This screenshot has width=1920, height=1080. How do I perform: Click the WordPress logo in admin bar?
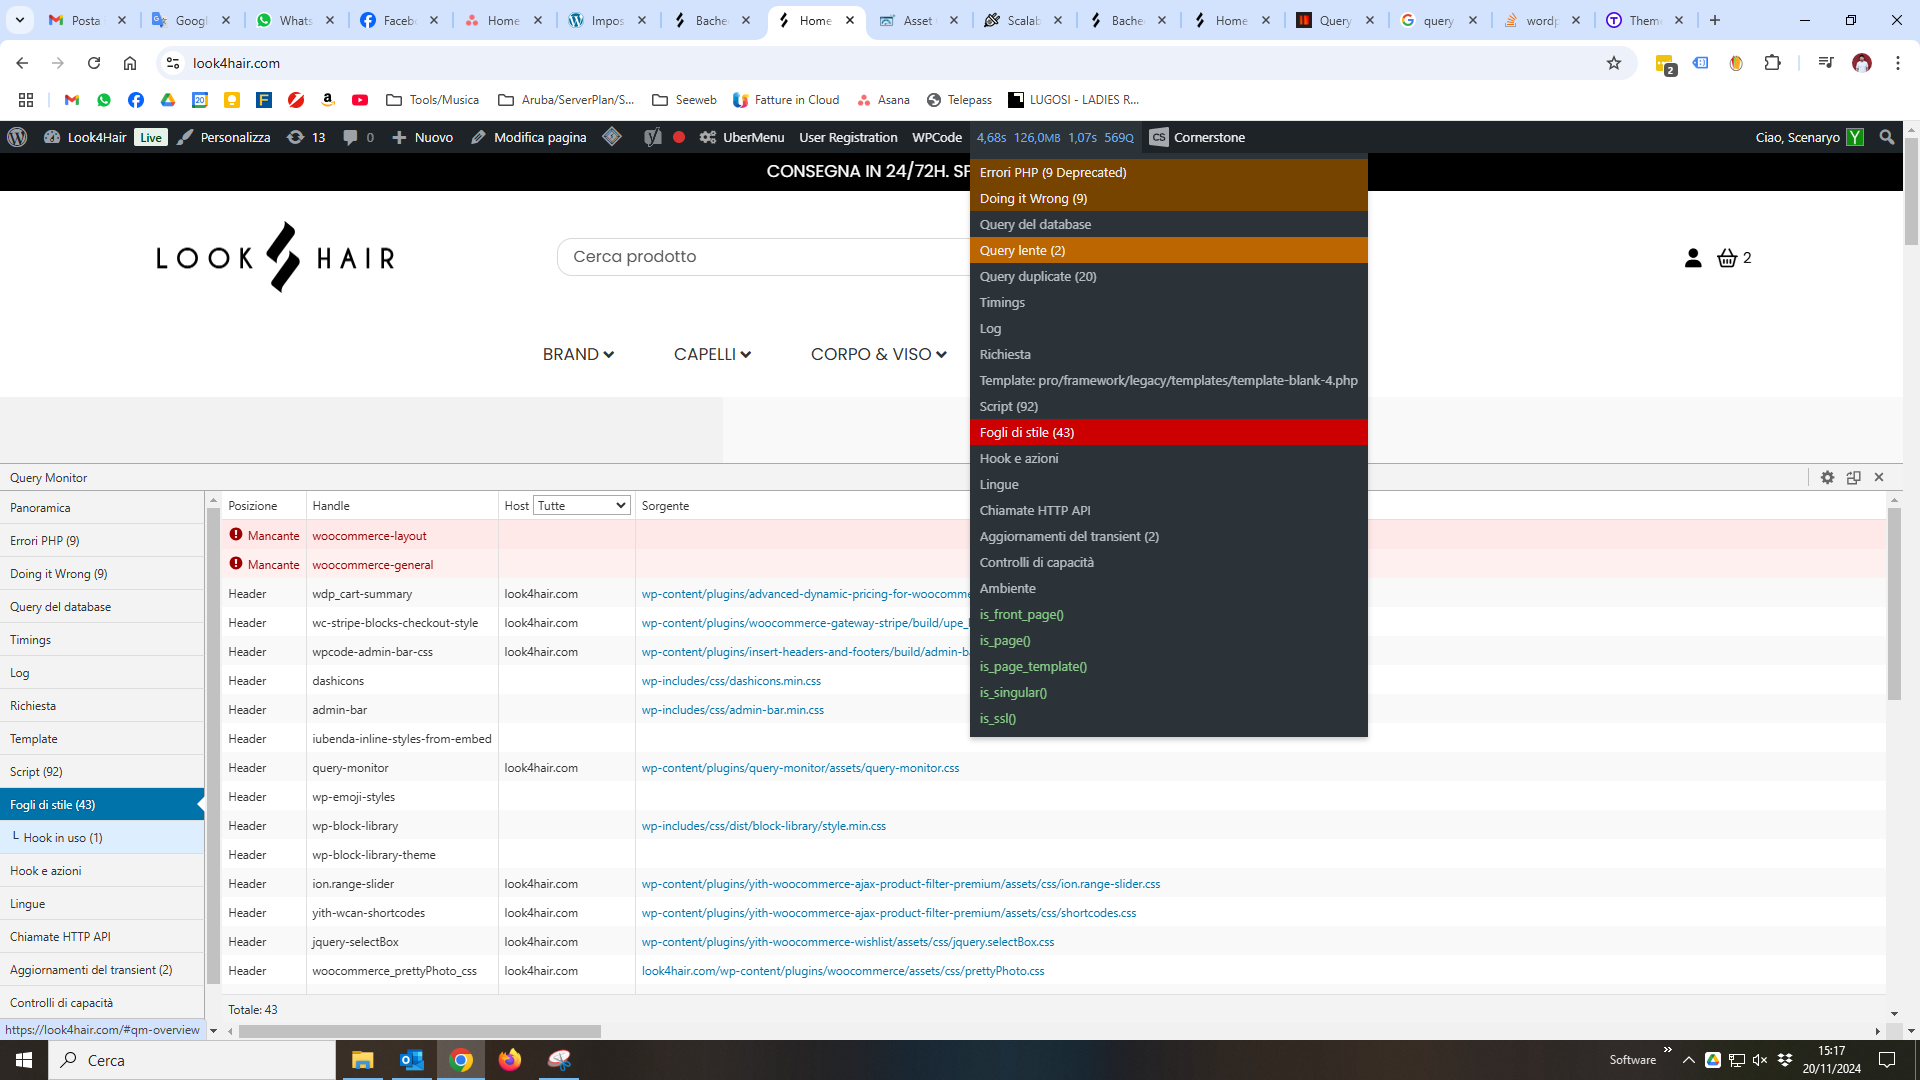pos(17,137)
